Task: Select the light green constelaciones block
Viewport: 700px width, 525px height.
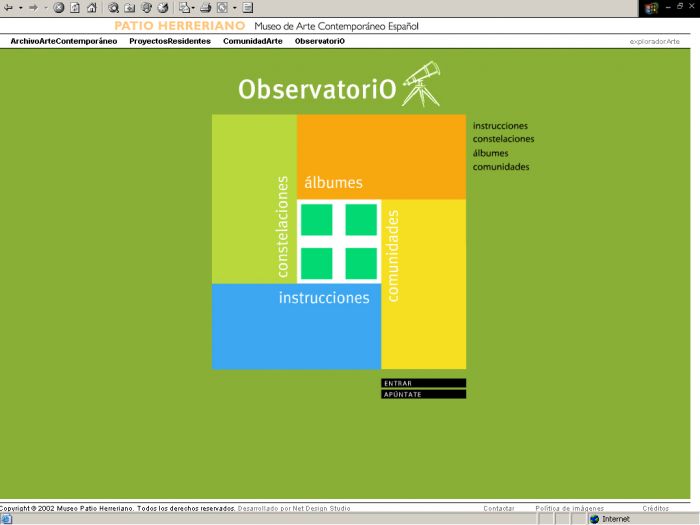Action: coord(254,199)
